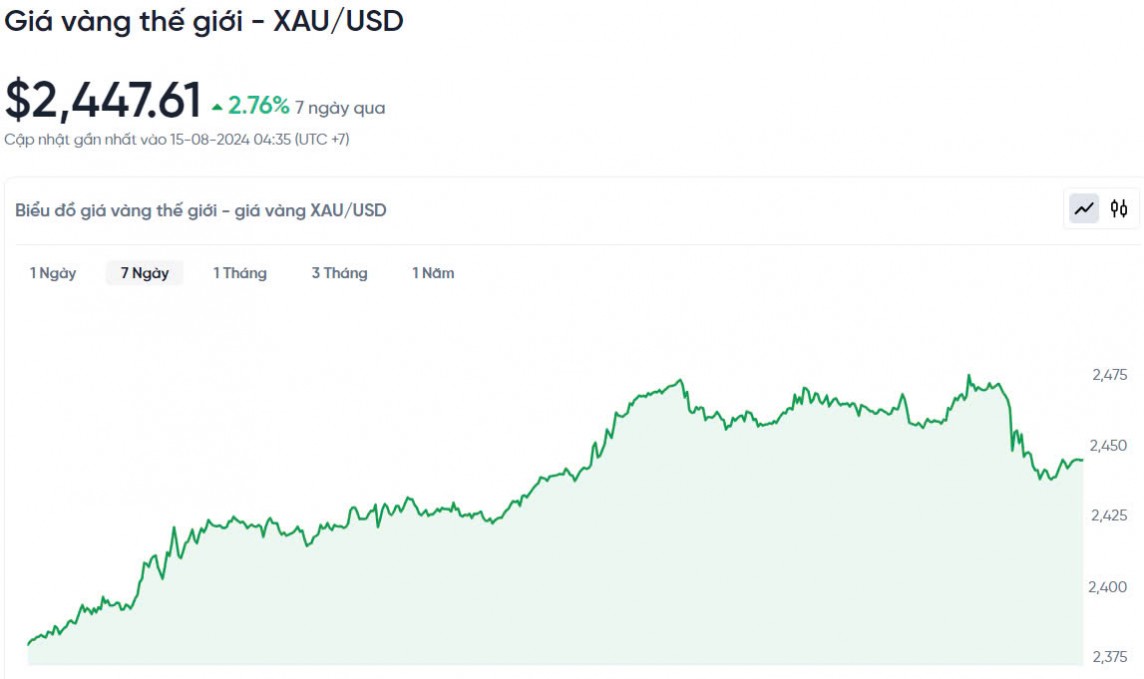Switch to the line chart view
Image resolution: width=1144 pixels, height=679 pixels.
pos(1084,209)
